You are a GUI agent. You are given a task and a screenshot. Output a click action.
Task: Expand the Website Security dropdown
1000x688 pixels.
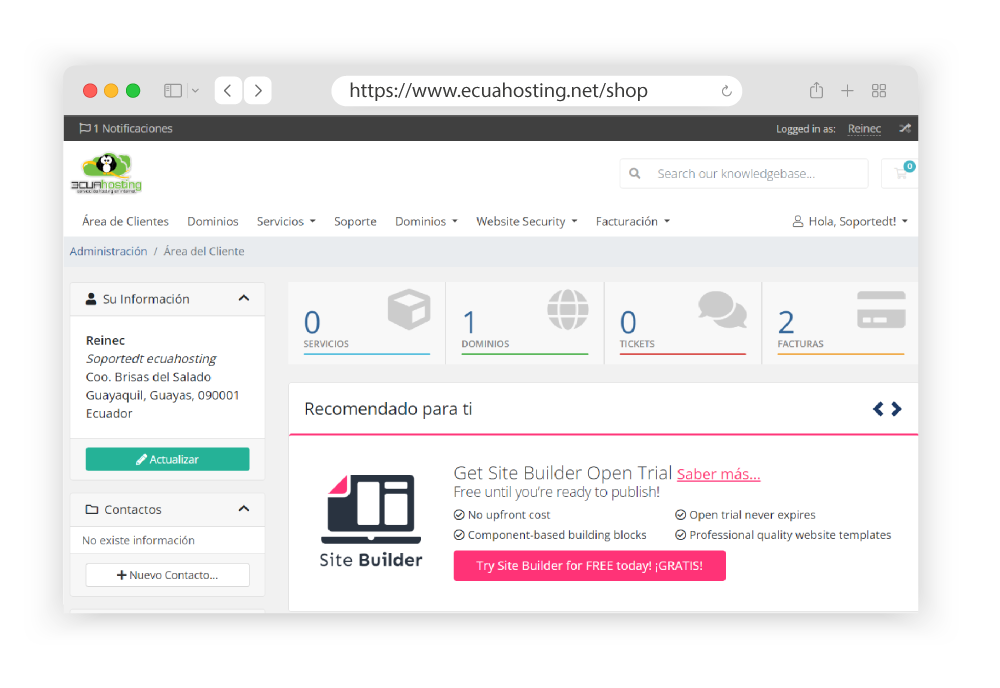[x=525, y=221]
